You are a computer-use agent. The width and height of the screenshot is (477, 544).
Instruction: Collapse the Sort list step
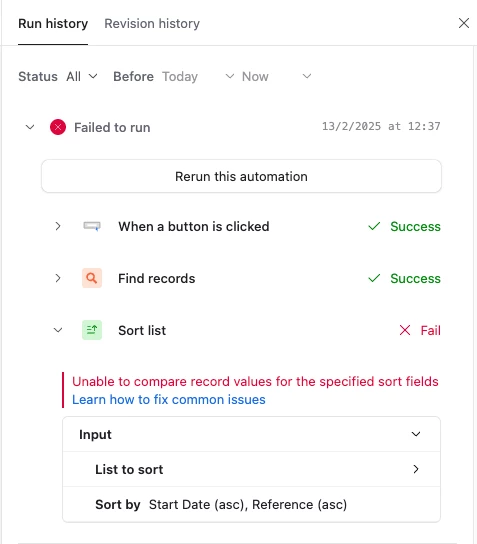pyautogui.click(x=58, y=330)
